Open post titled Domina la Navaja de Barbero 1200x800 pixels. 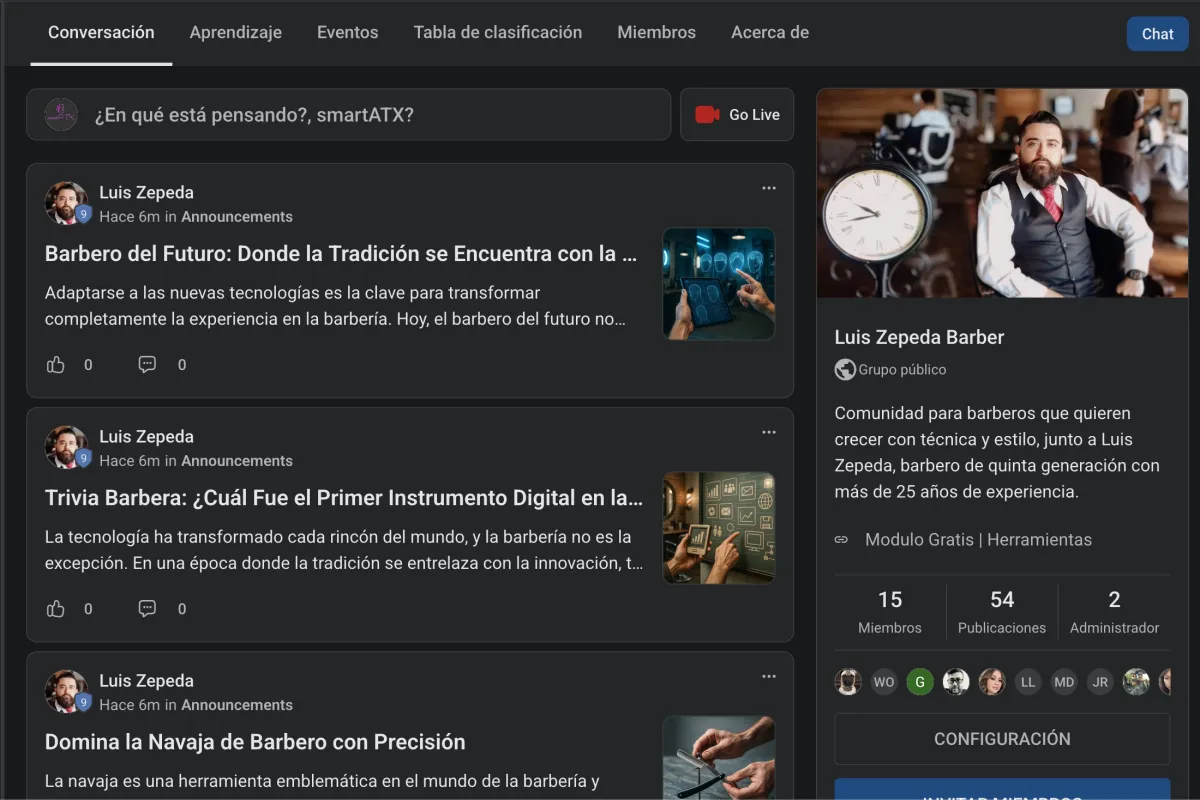tap(255, 742)
